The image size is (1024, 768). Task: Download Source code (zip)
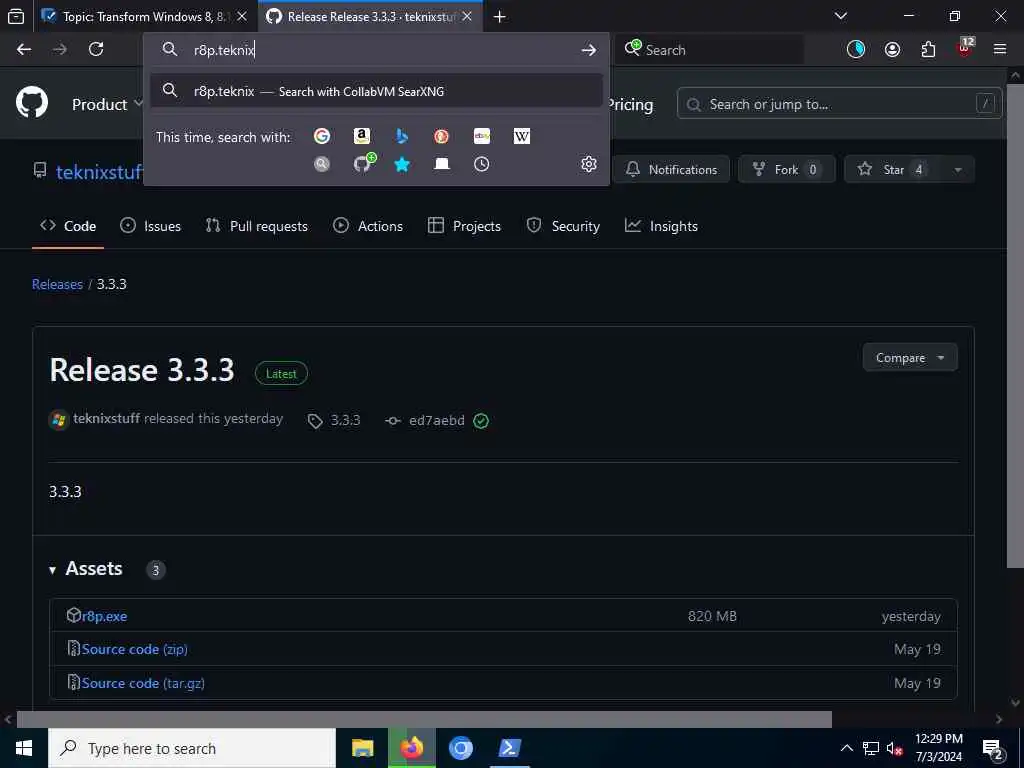pos(135,649)
